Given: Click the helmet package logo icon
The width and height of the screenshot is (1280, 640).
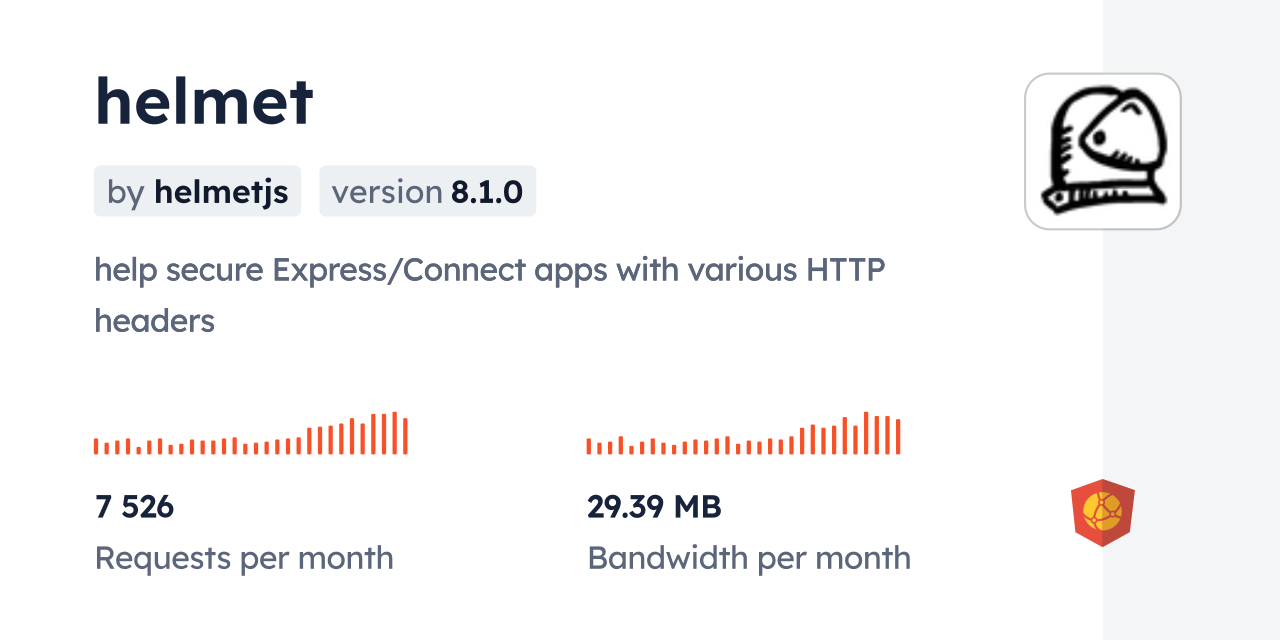Looking at the screenshot, I should (1102, 151).
